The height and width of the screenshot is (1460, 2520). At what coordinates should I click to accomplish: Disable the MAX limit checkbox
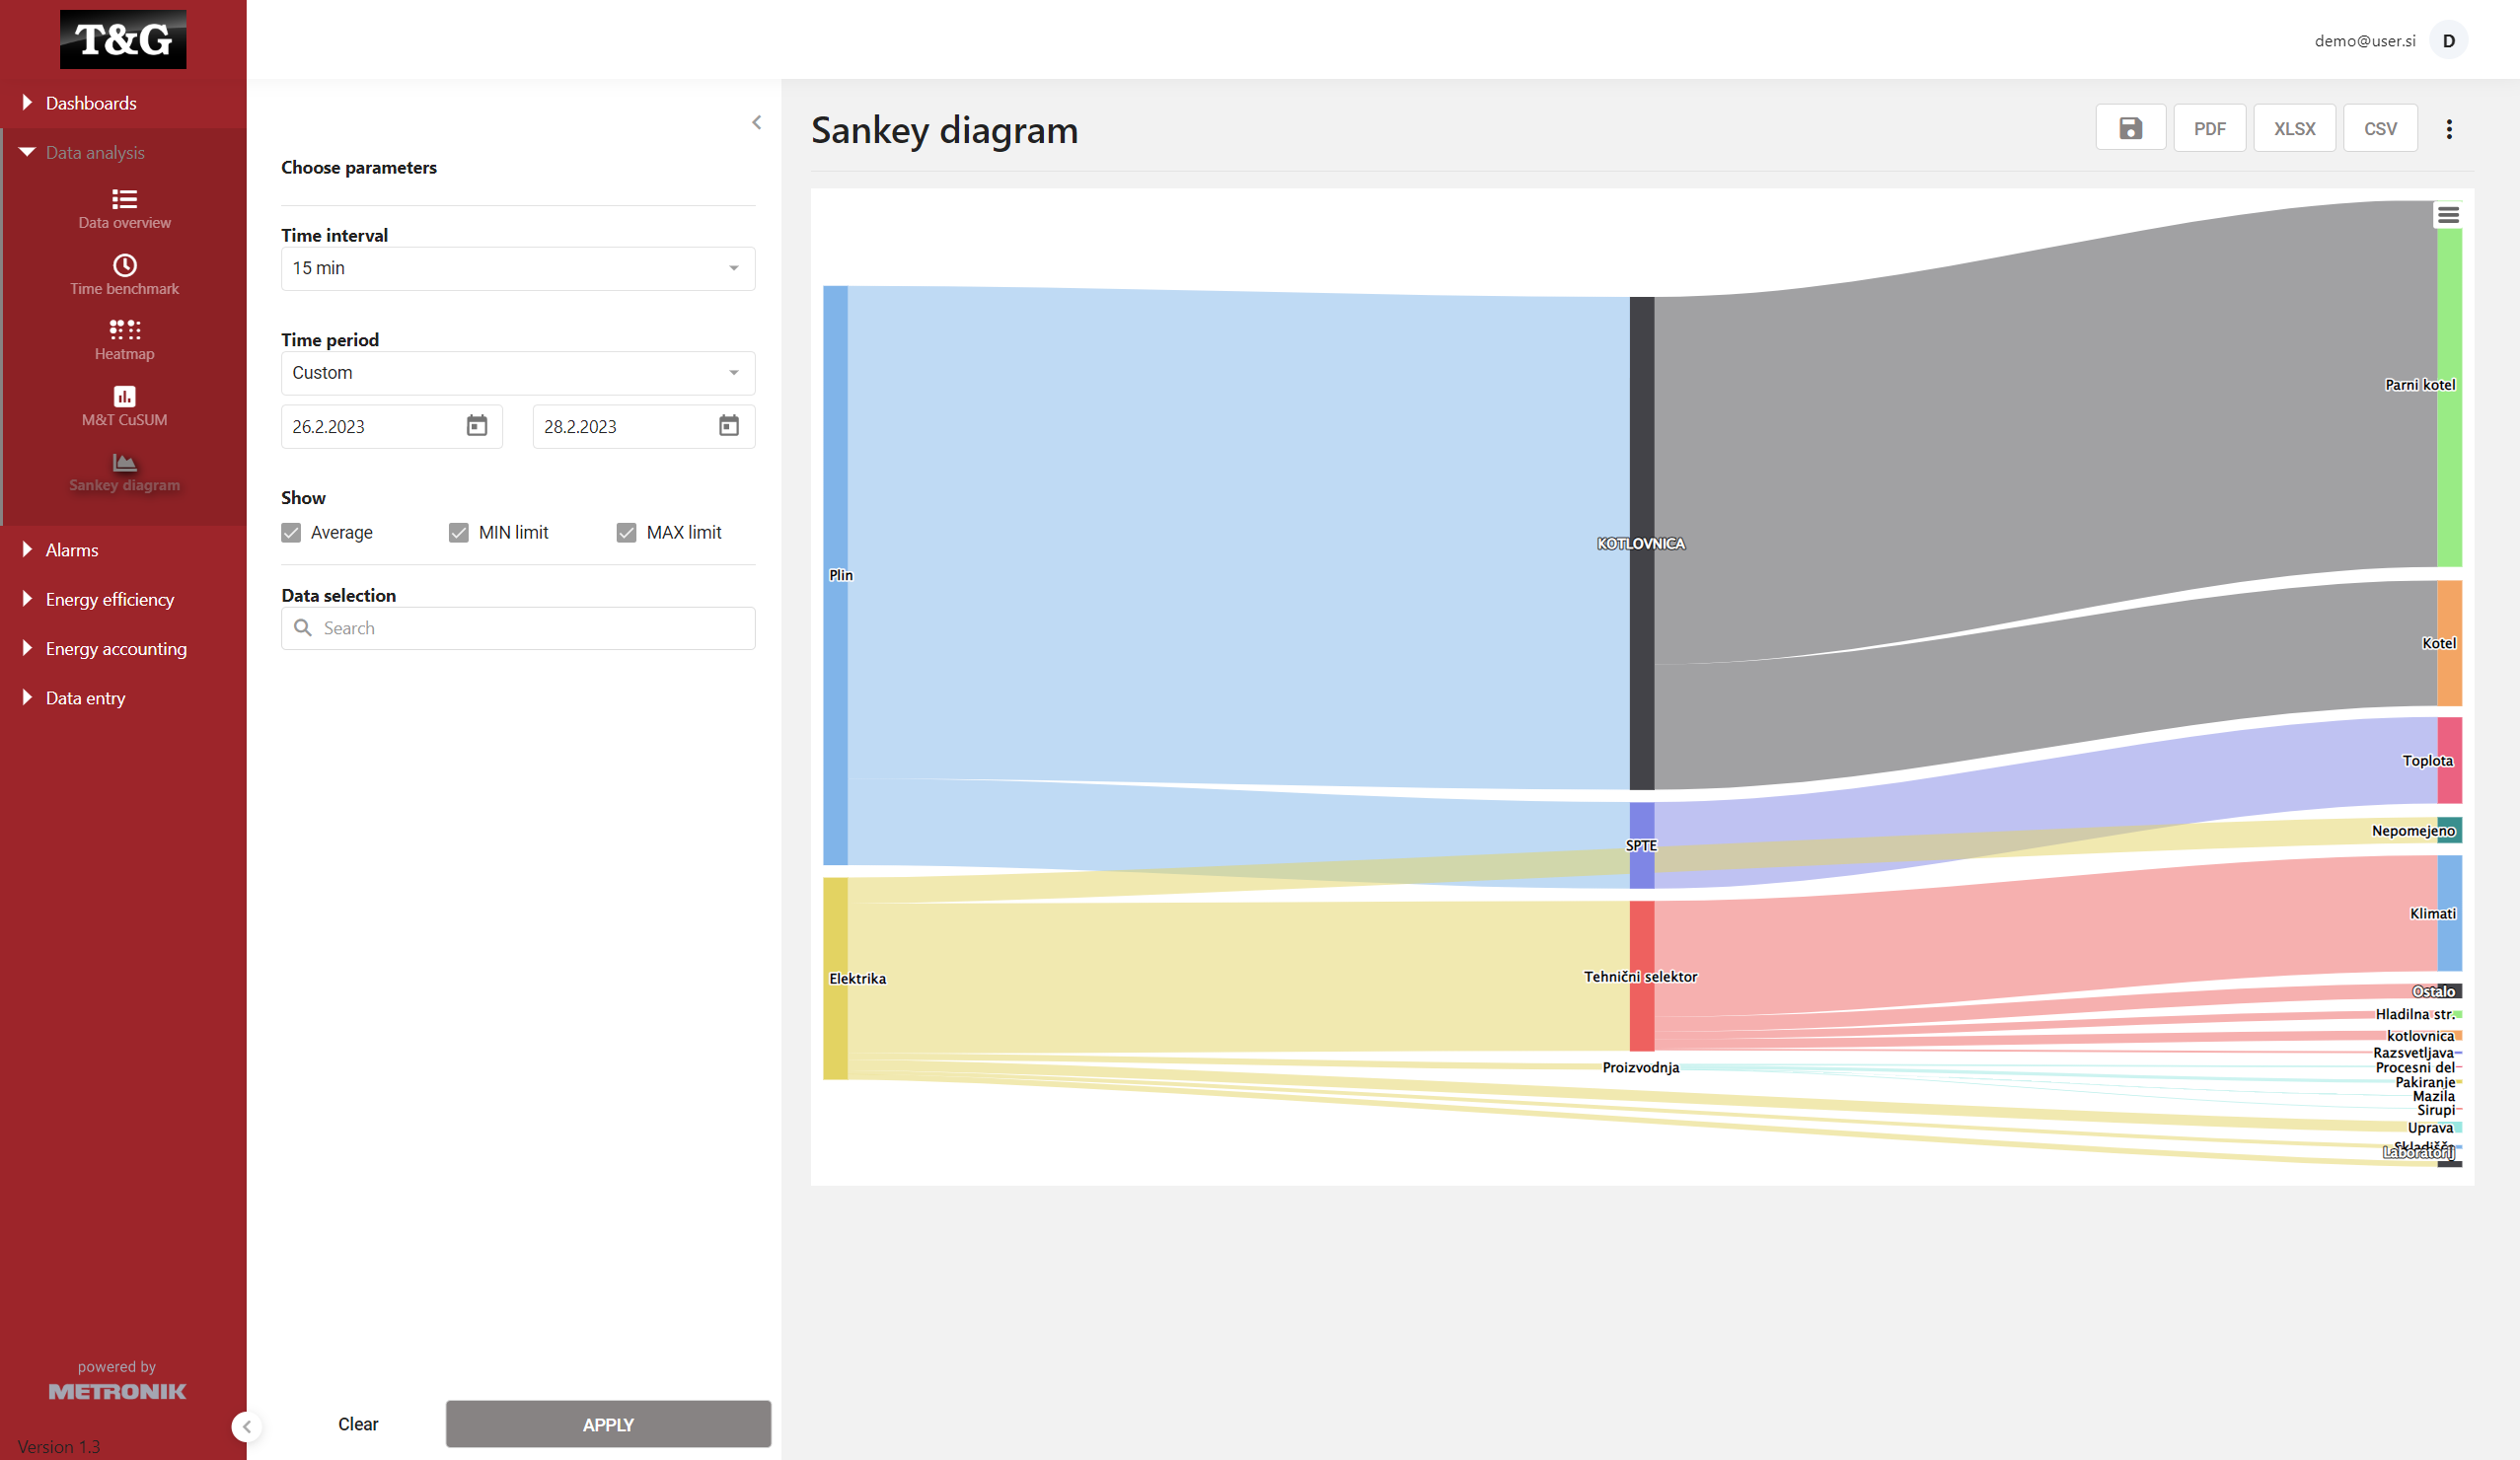click(x=624, y=532)
